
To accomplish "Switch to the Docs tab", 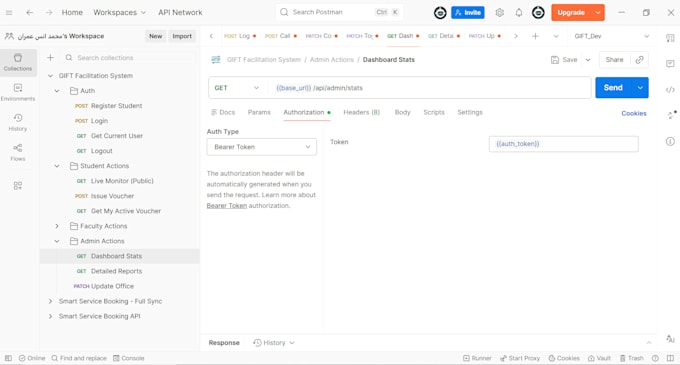I will (x=223, y=112).
